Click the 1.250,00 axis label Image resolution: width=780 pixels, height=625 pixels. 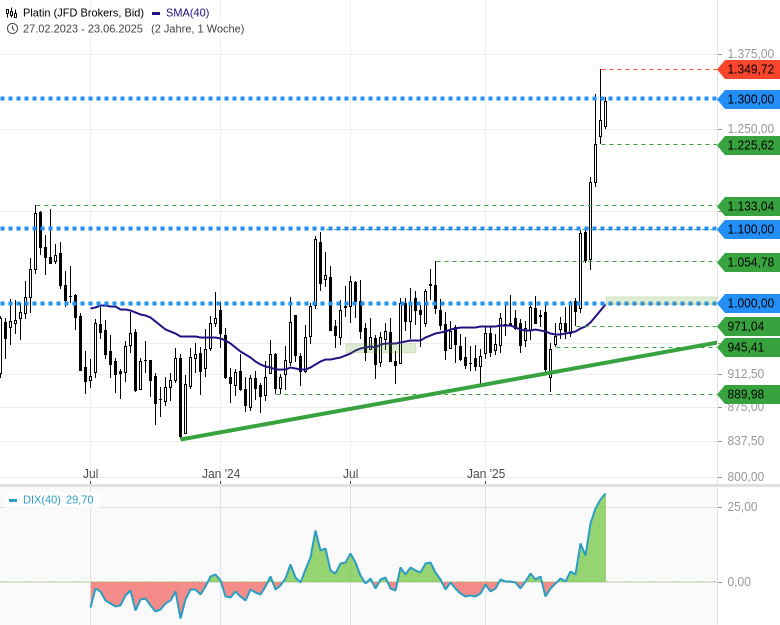(x=751, y=129)
